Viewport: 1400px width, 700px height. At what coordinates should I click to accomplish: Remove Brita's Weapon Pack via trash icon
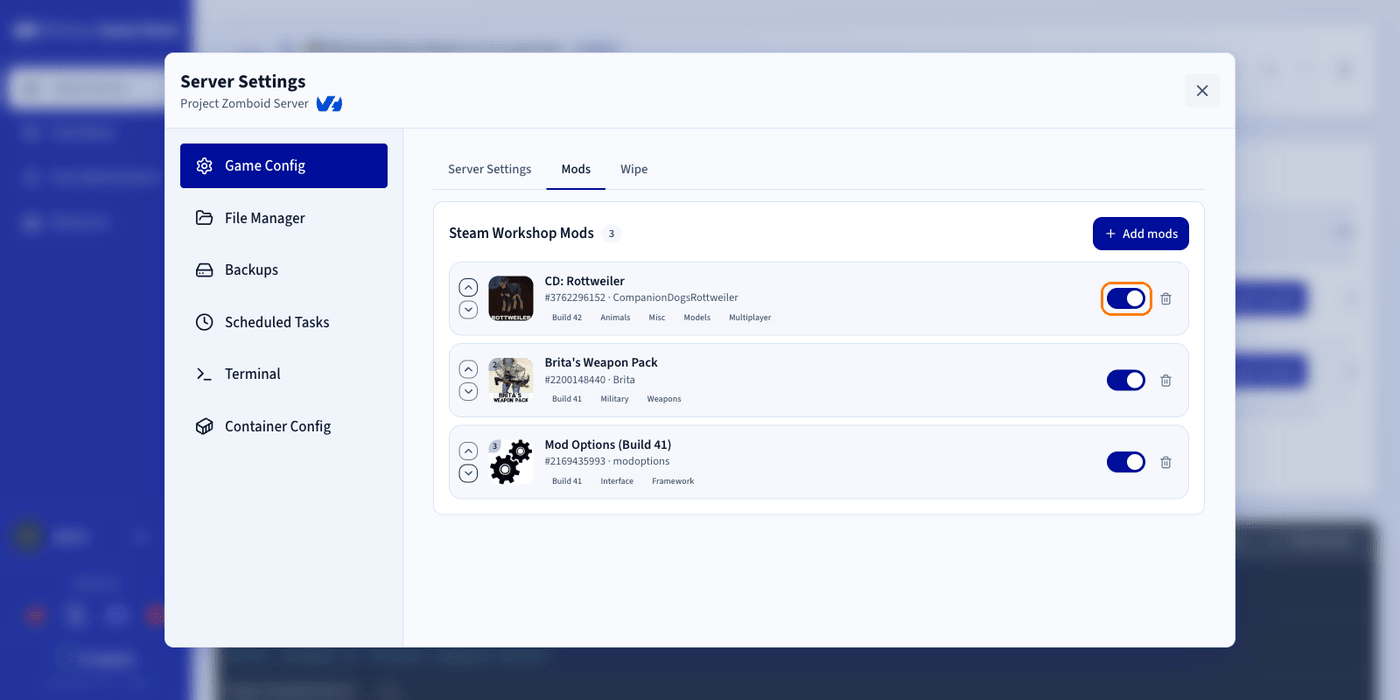pyautogui.click(x=1166, y=380)
